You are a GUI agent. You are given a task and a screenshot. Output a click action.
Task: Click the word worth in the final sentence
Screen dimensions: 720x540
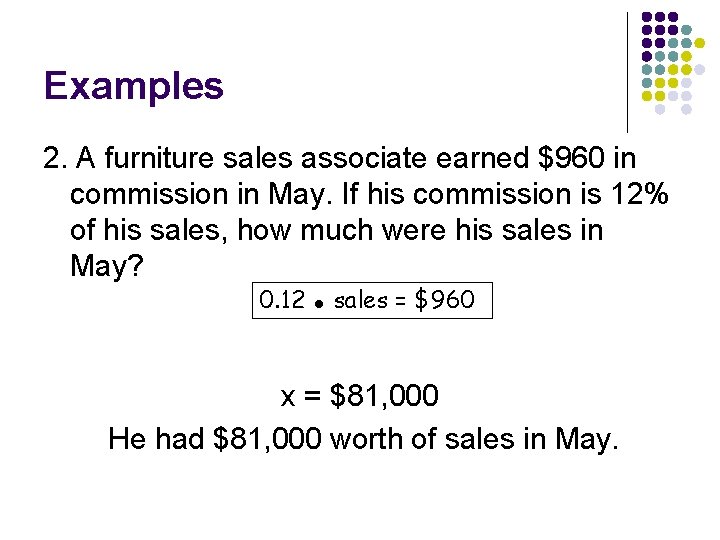click(x=366, y=439)
